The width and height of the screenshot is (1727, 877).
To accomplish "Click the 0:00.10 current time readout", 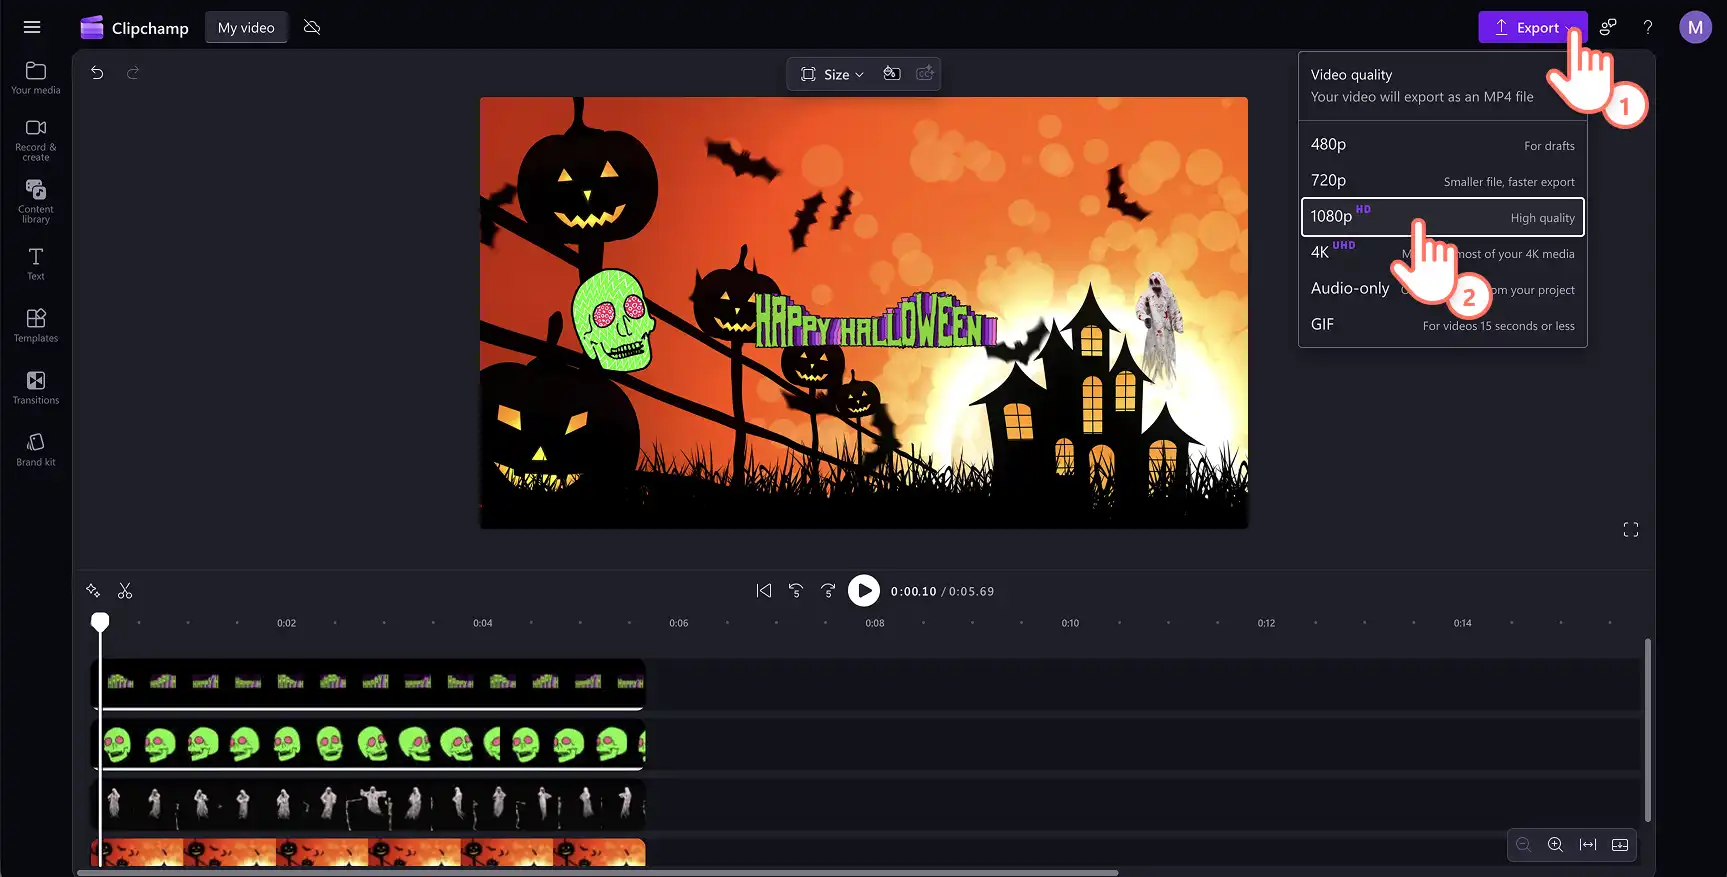I will pyautogui.click(x=914, y=591).
